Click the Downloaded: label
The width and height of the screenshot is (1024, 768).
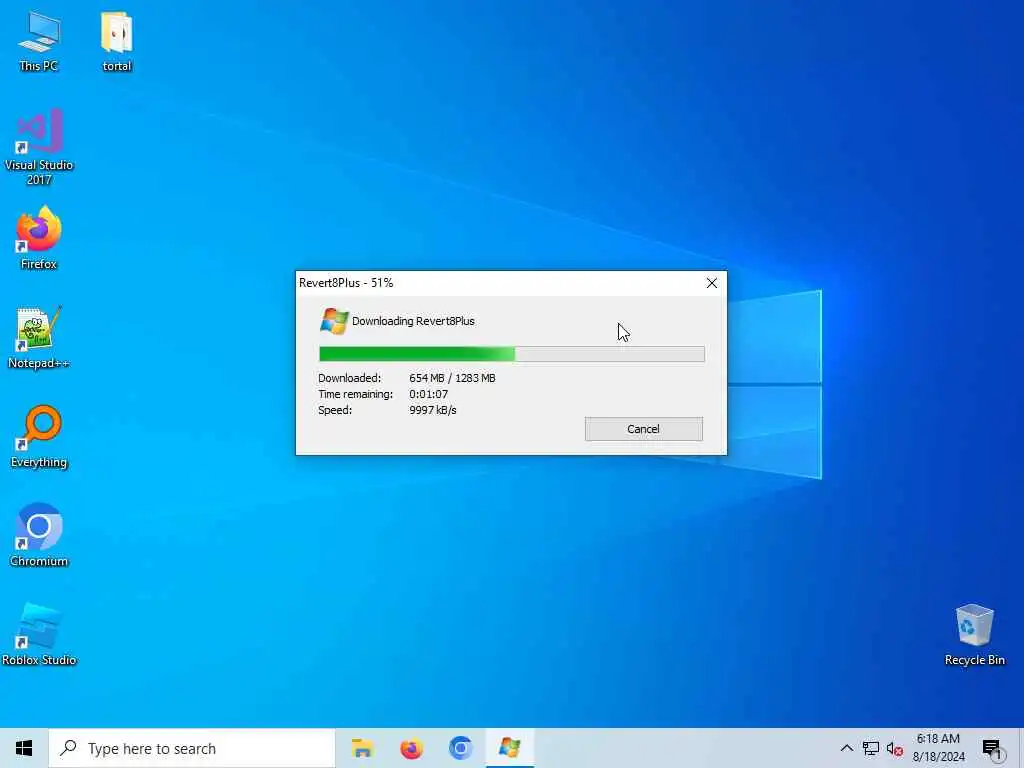coord(349,378)
